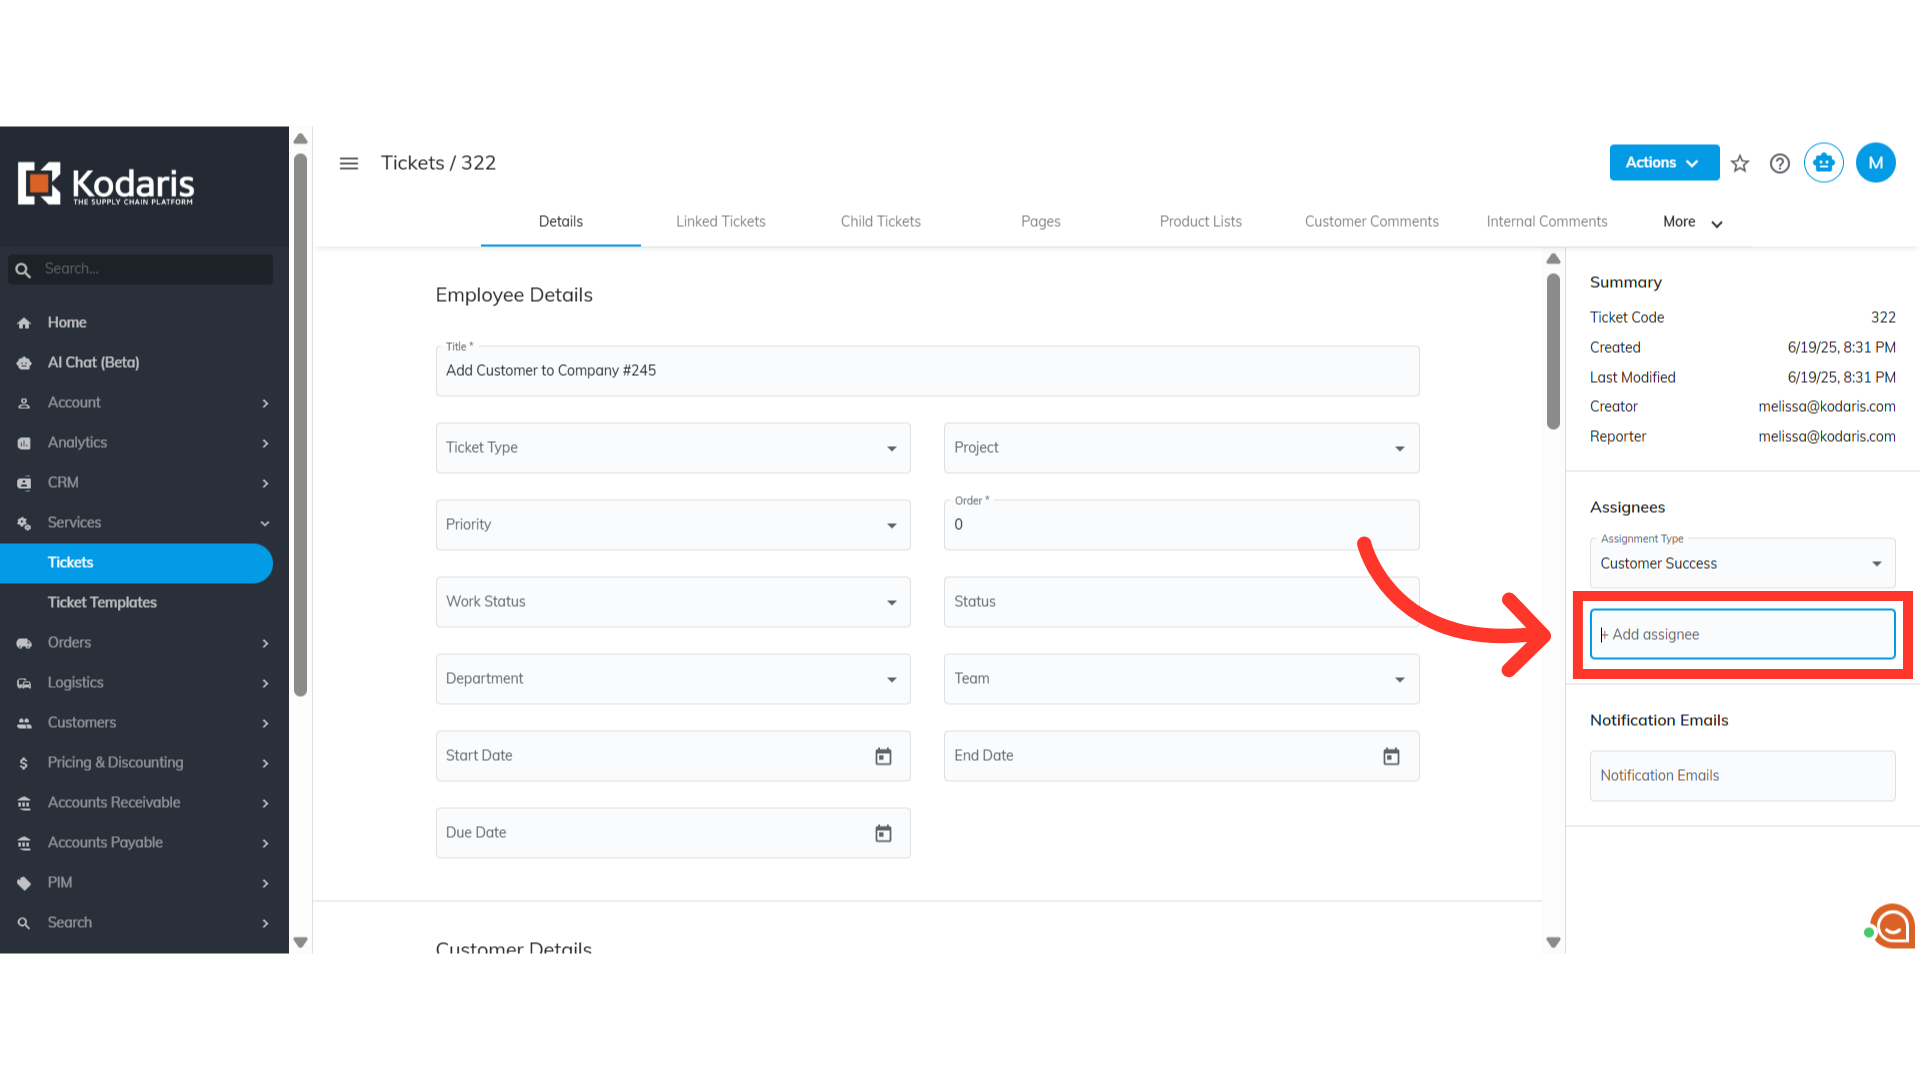
Task: Expand the Priority dropdown
Action: point(891,525)
